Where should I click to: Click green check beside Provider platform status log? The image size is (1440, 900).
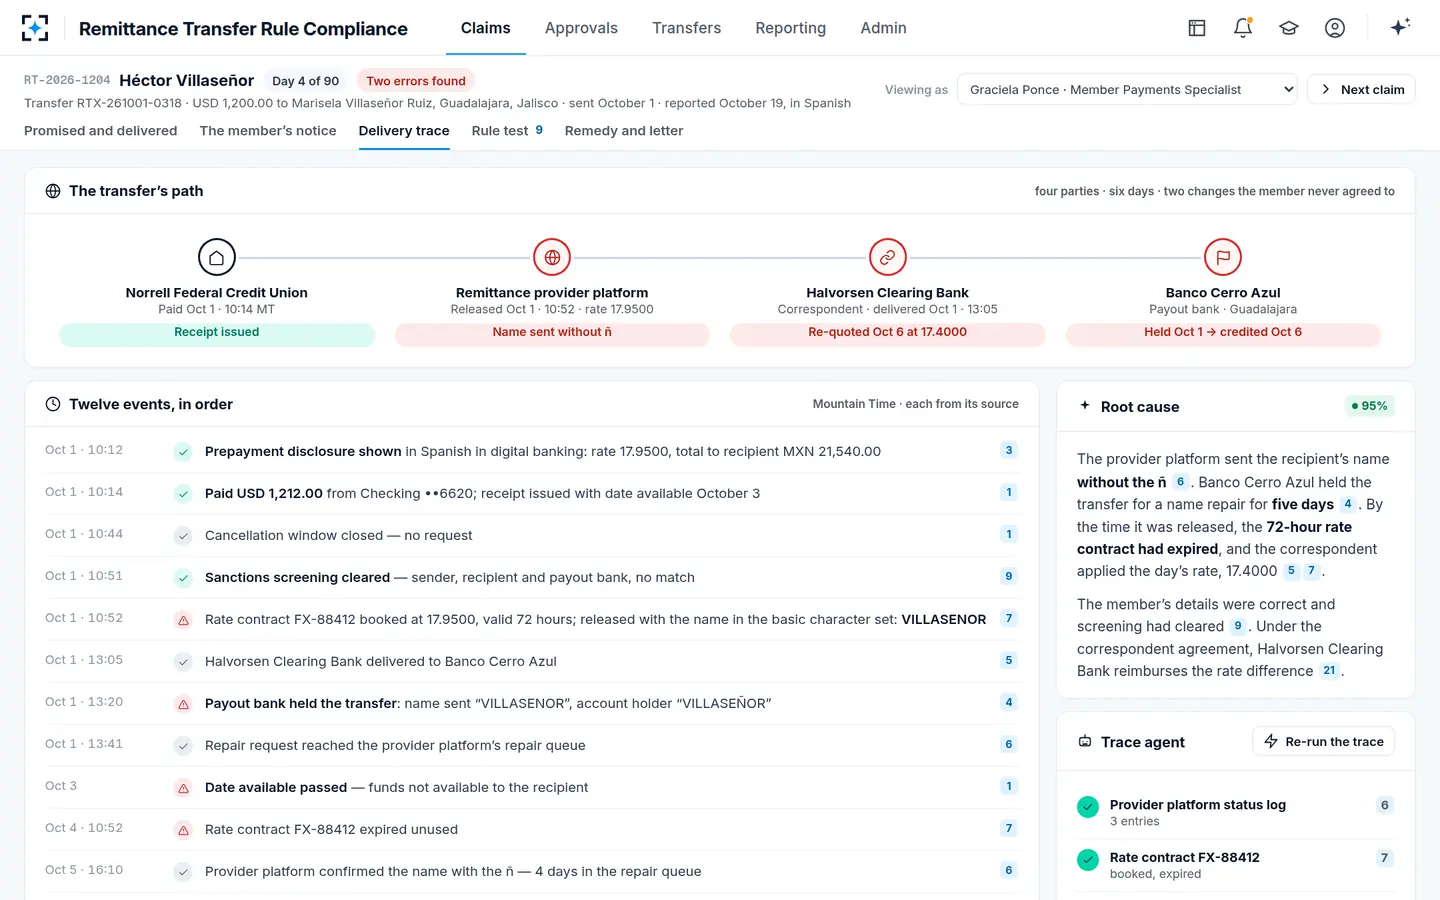tap(1088, 807)
